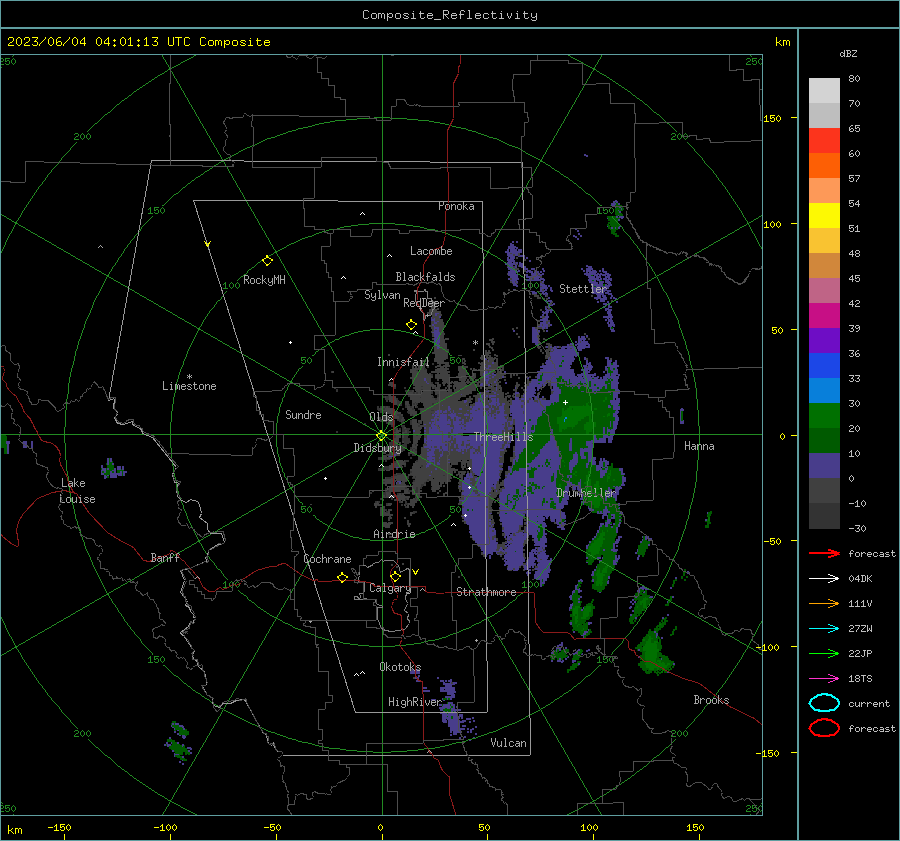
Task: Click the white plus marker in green echo
Action: [565, 402]
